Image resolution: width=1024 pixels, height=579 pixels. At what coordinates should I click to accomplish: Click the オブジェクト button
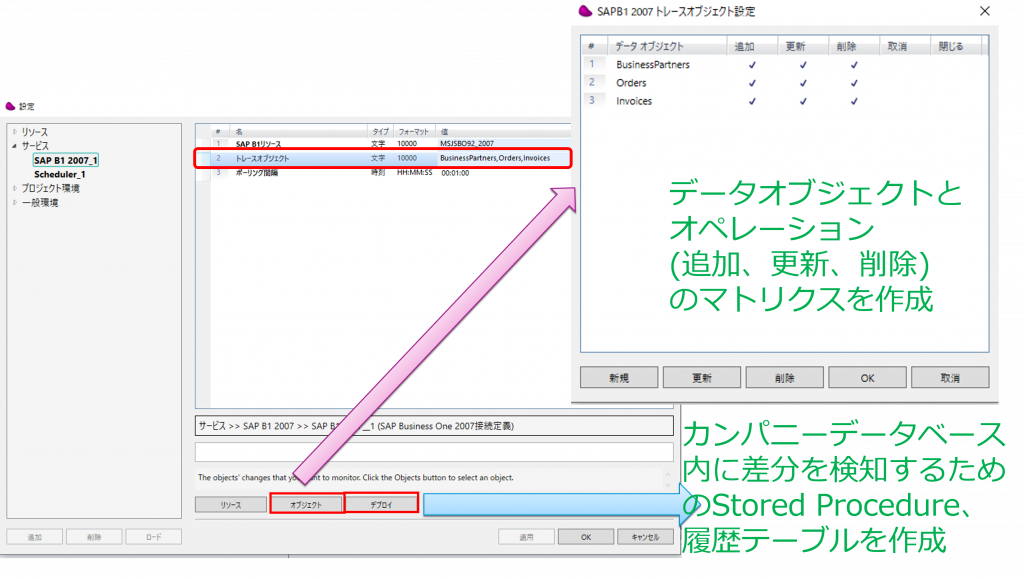coord(306,505)
